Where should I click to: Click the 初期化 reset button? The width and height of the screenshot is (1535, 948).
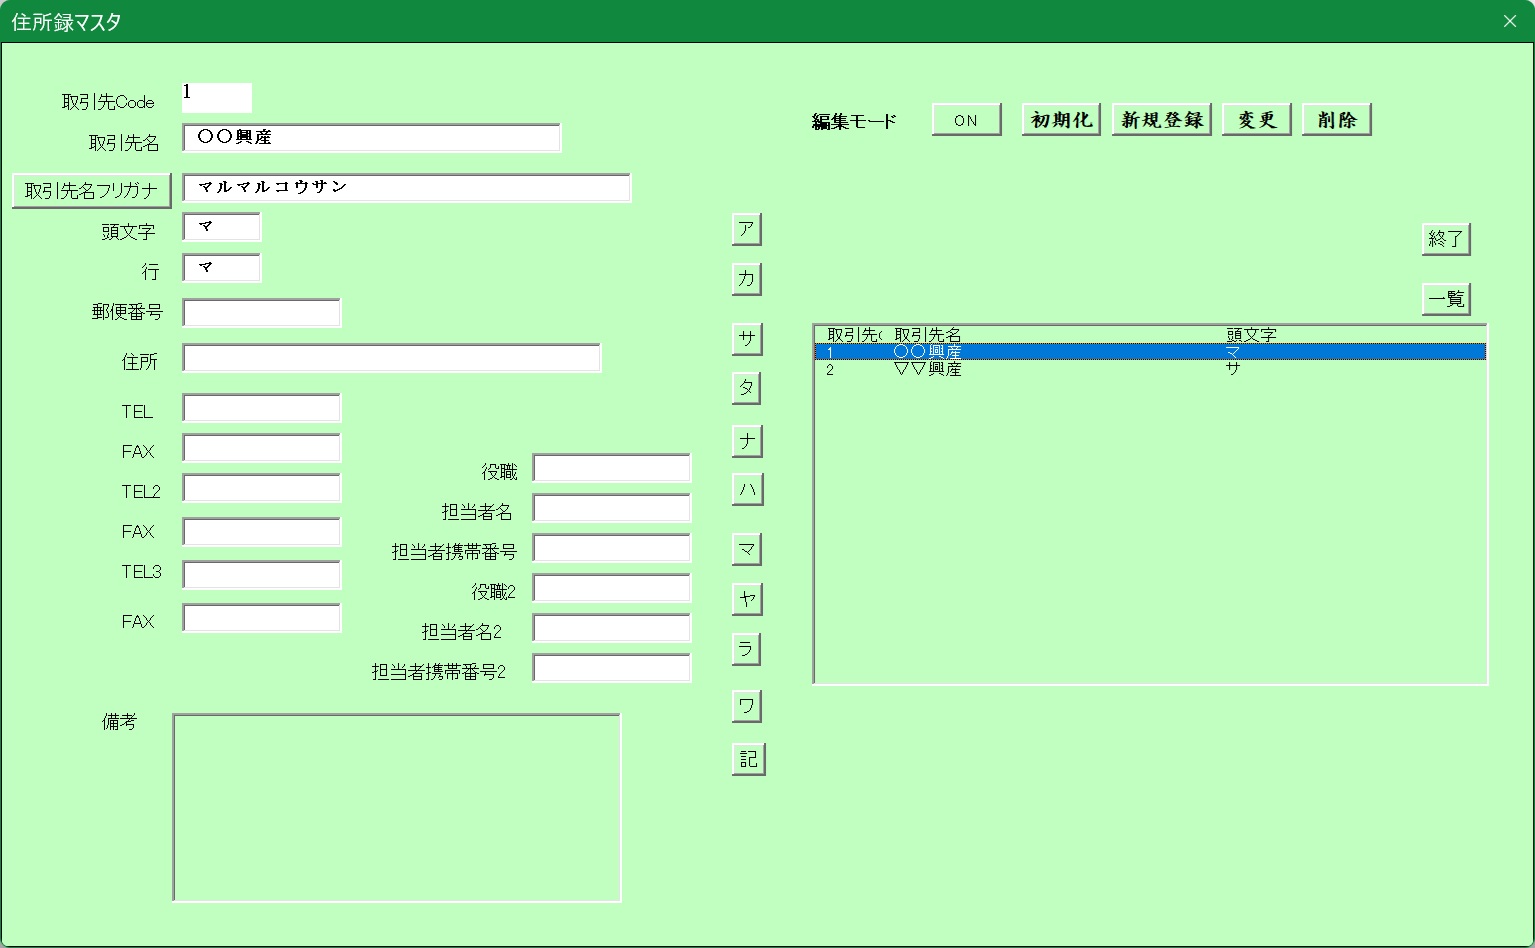pyautogui.click(x=1061, y=120)
